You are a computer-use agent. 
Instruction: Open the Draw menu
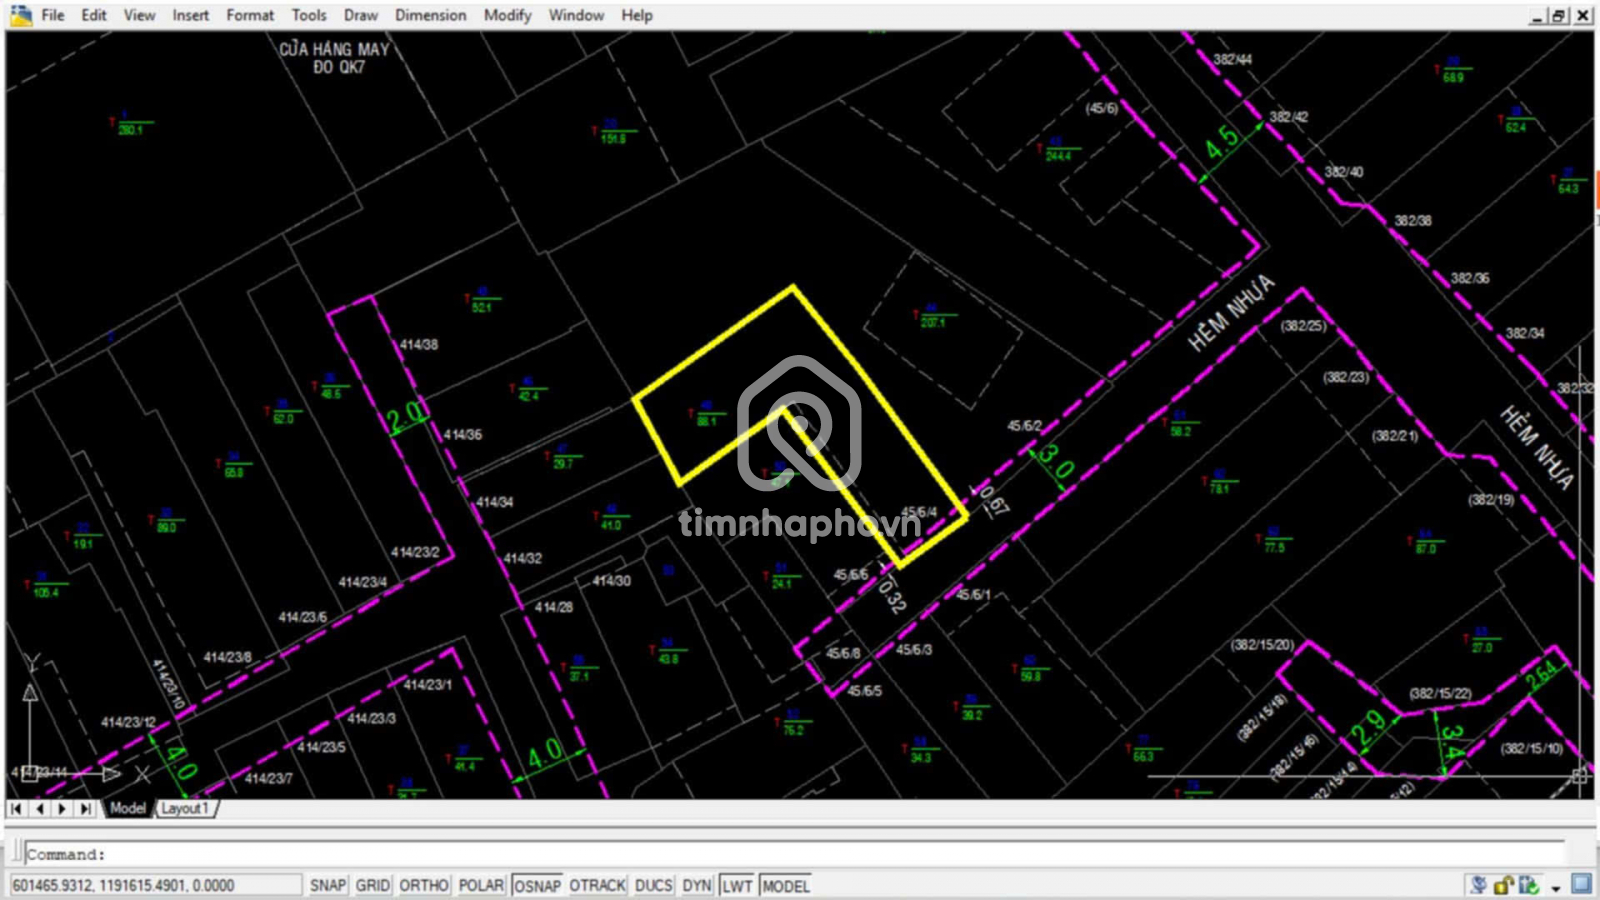[361, 15]
